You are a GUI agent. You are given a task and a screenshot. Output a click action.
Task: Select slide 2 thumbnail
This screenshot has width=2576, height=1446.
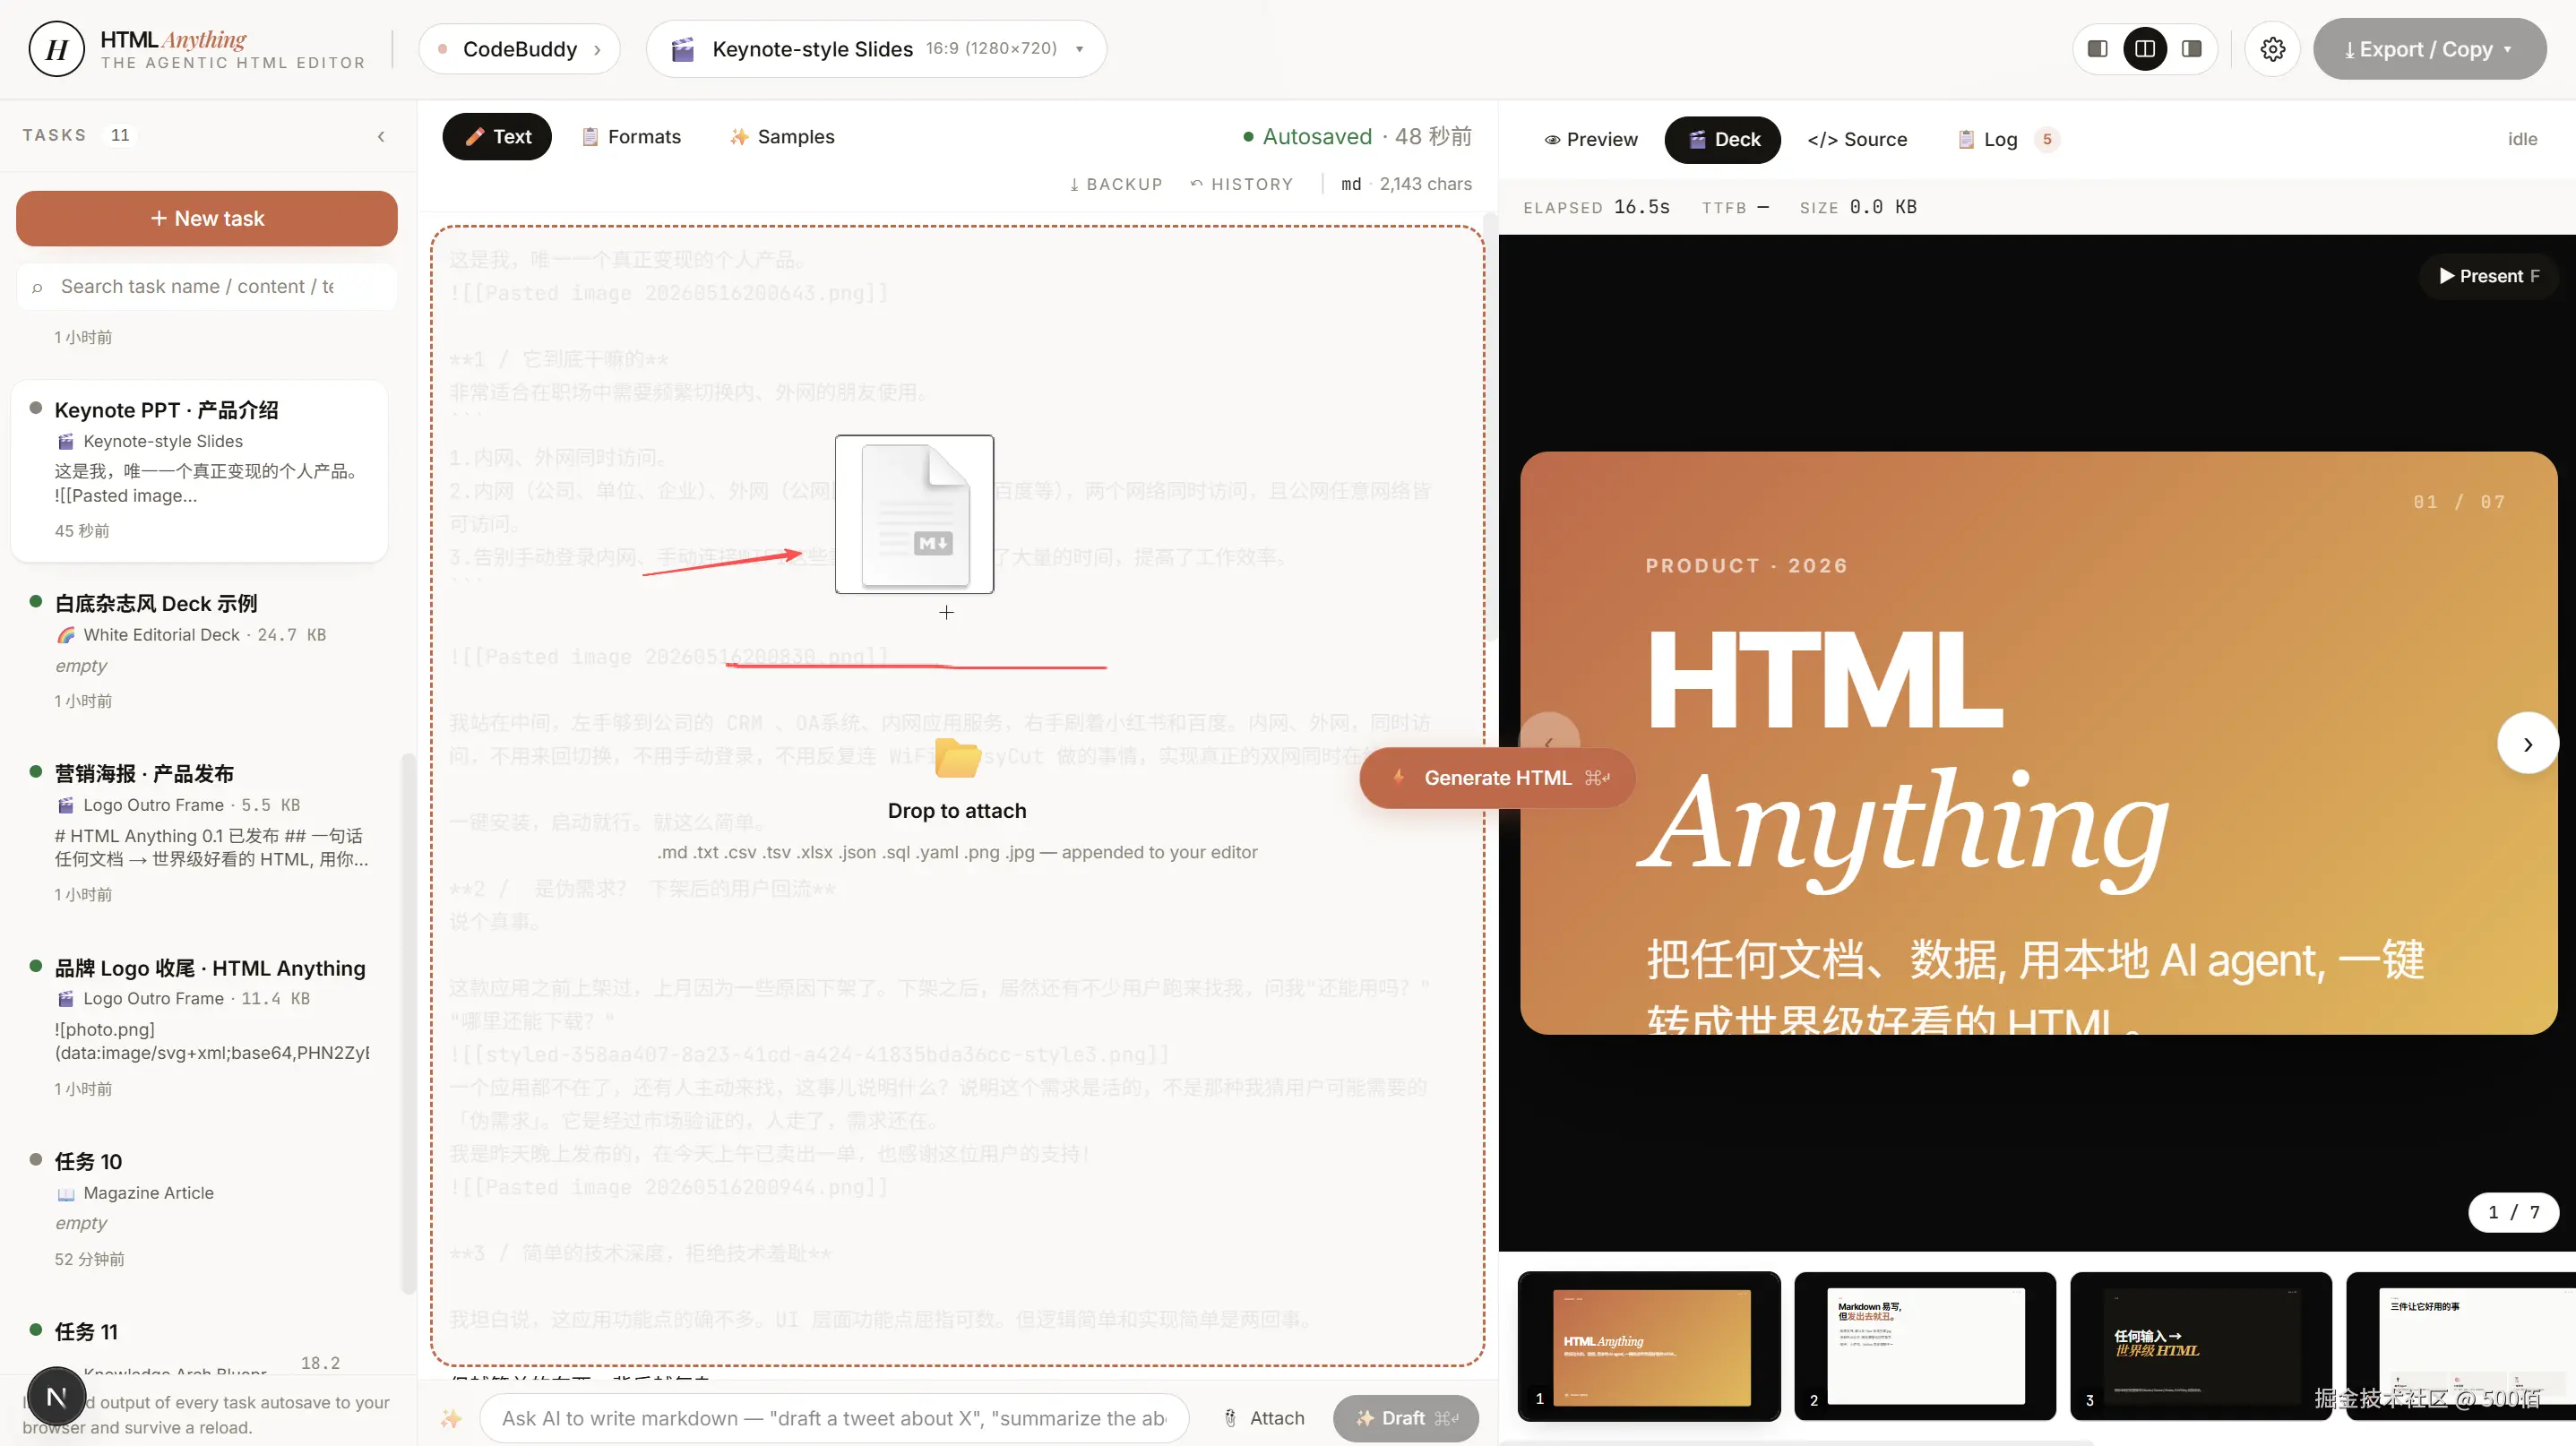point(1925,1346)
